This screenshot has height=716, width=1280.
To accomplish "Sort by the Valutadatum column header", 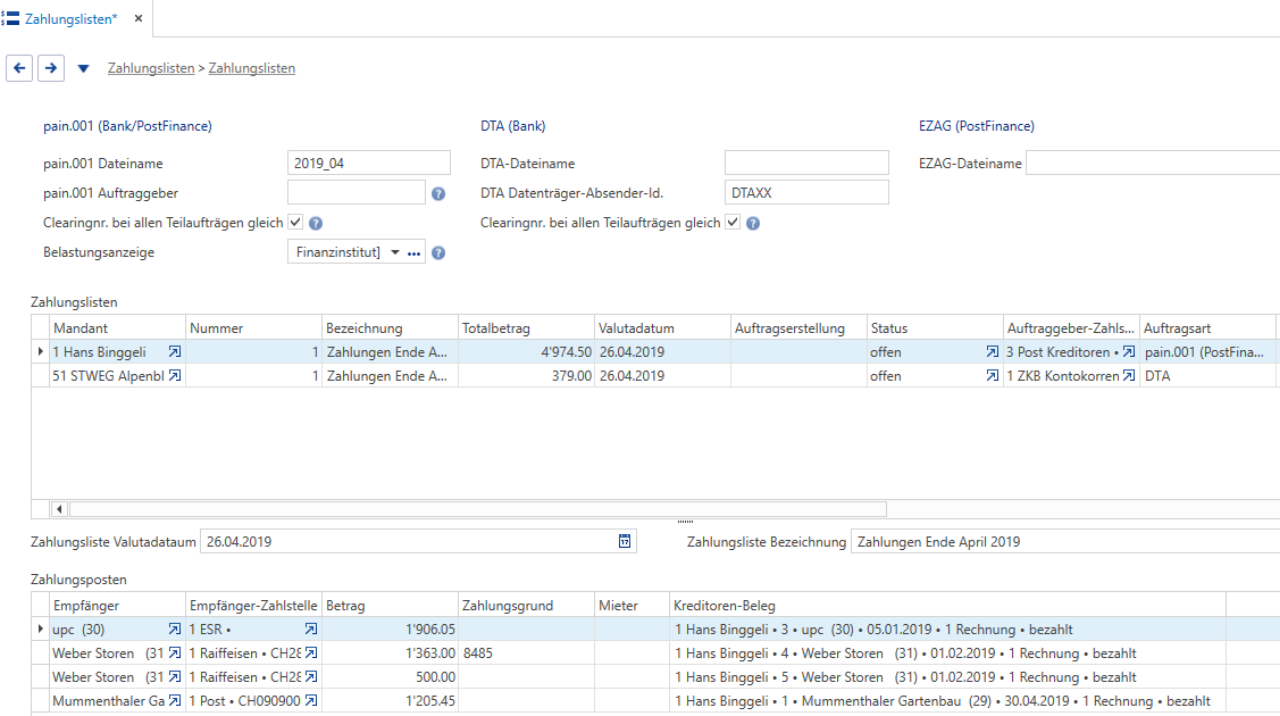I will point(662,328).
